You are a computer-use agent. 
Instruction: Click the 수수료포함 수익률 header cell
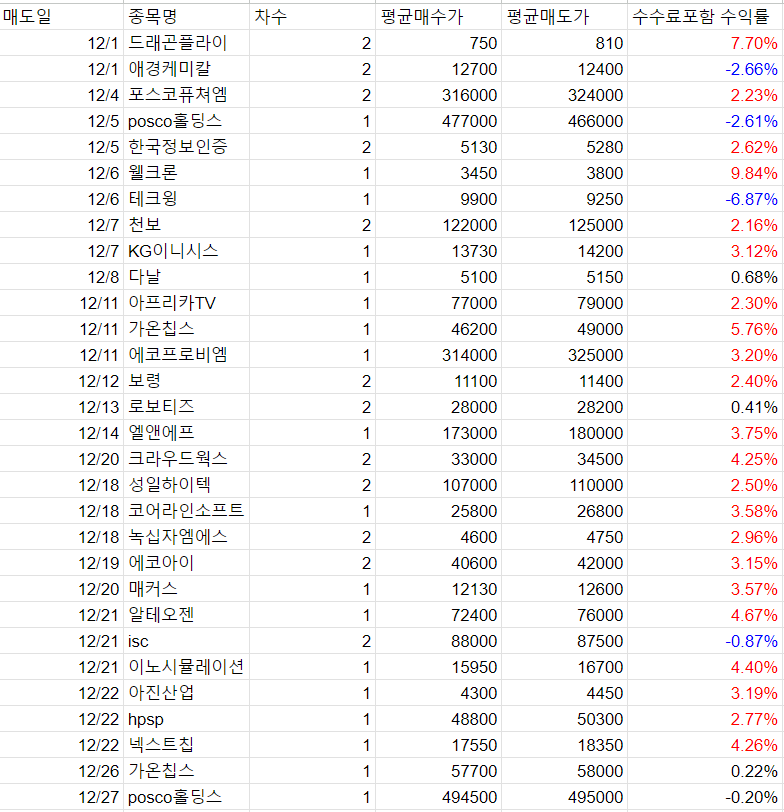coord(705,17)
